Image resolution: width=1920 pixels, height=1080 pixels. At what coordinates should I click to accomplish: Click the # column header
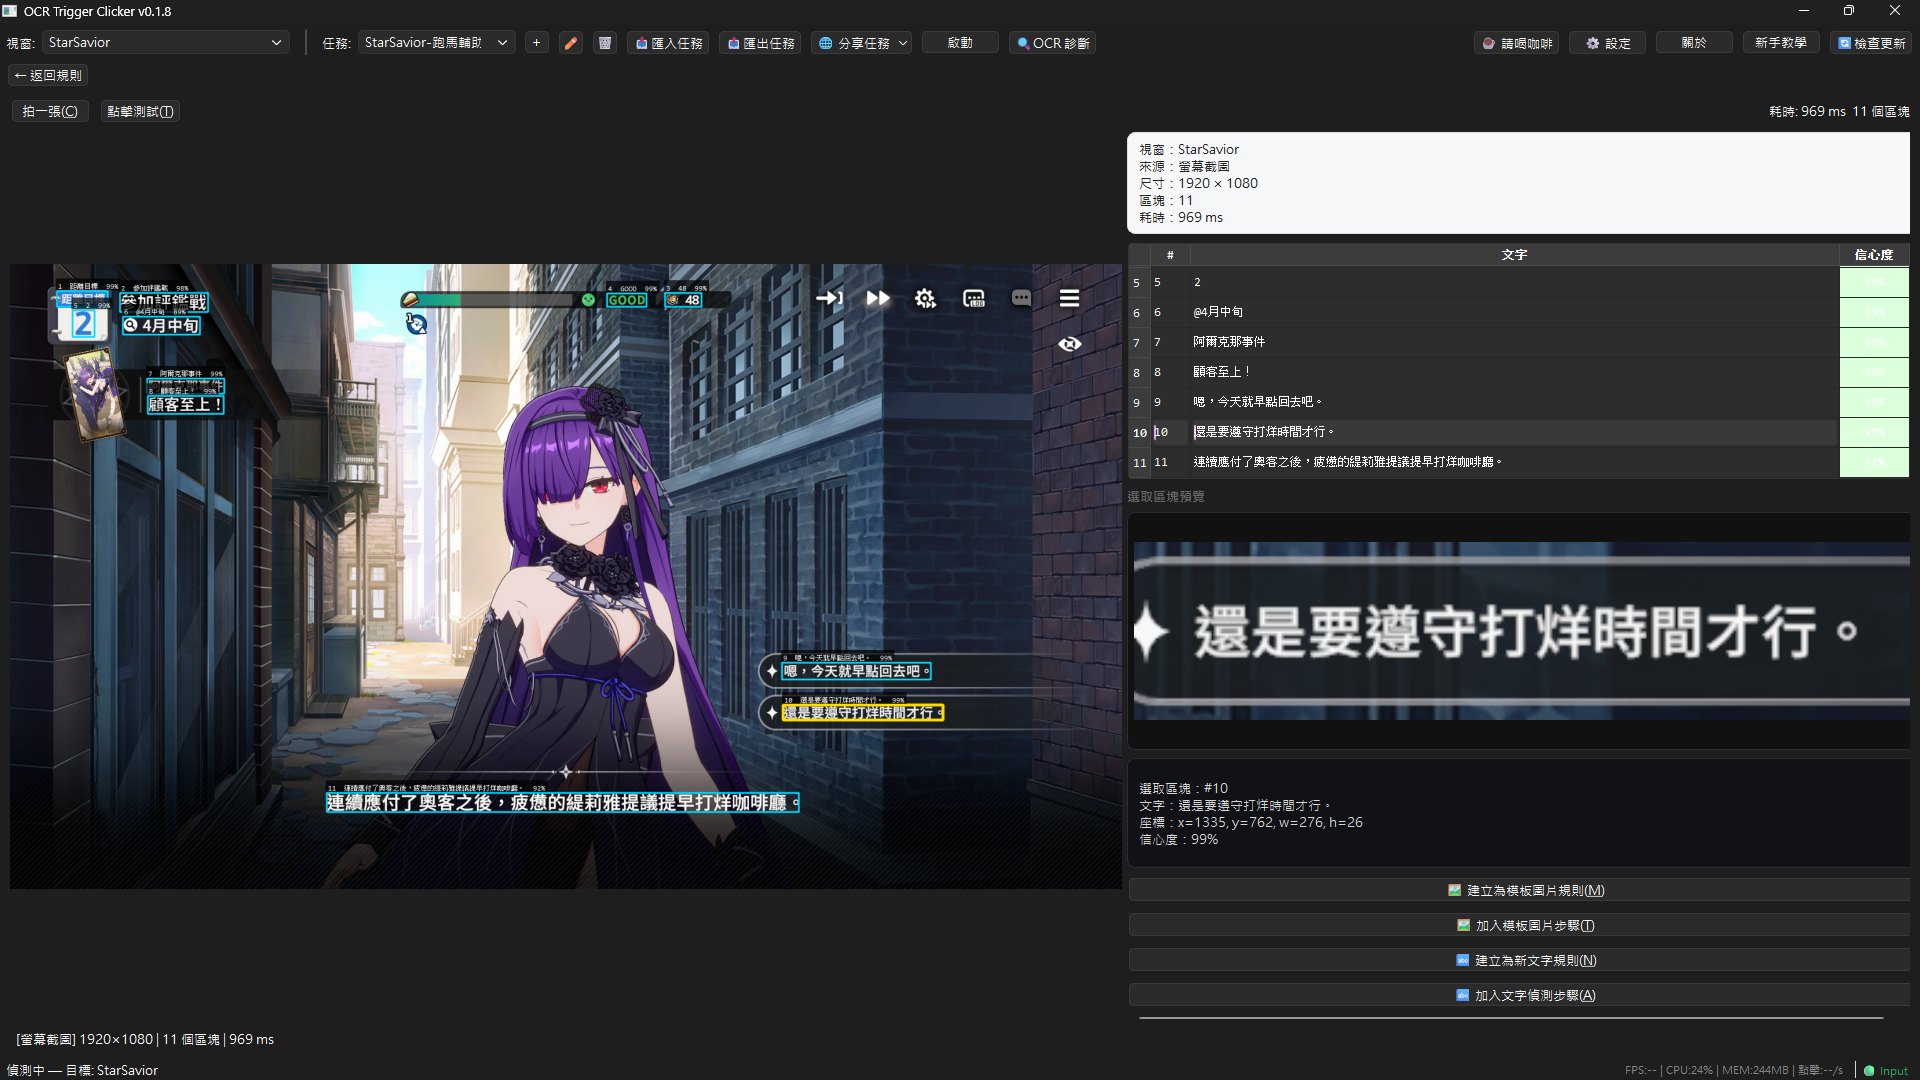1170,255
